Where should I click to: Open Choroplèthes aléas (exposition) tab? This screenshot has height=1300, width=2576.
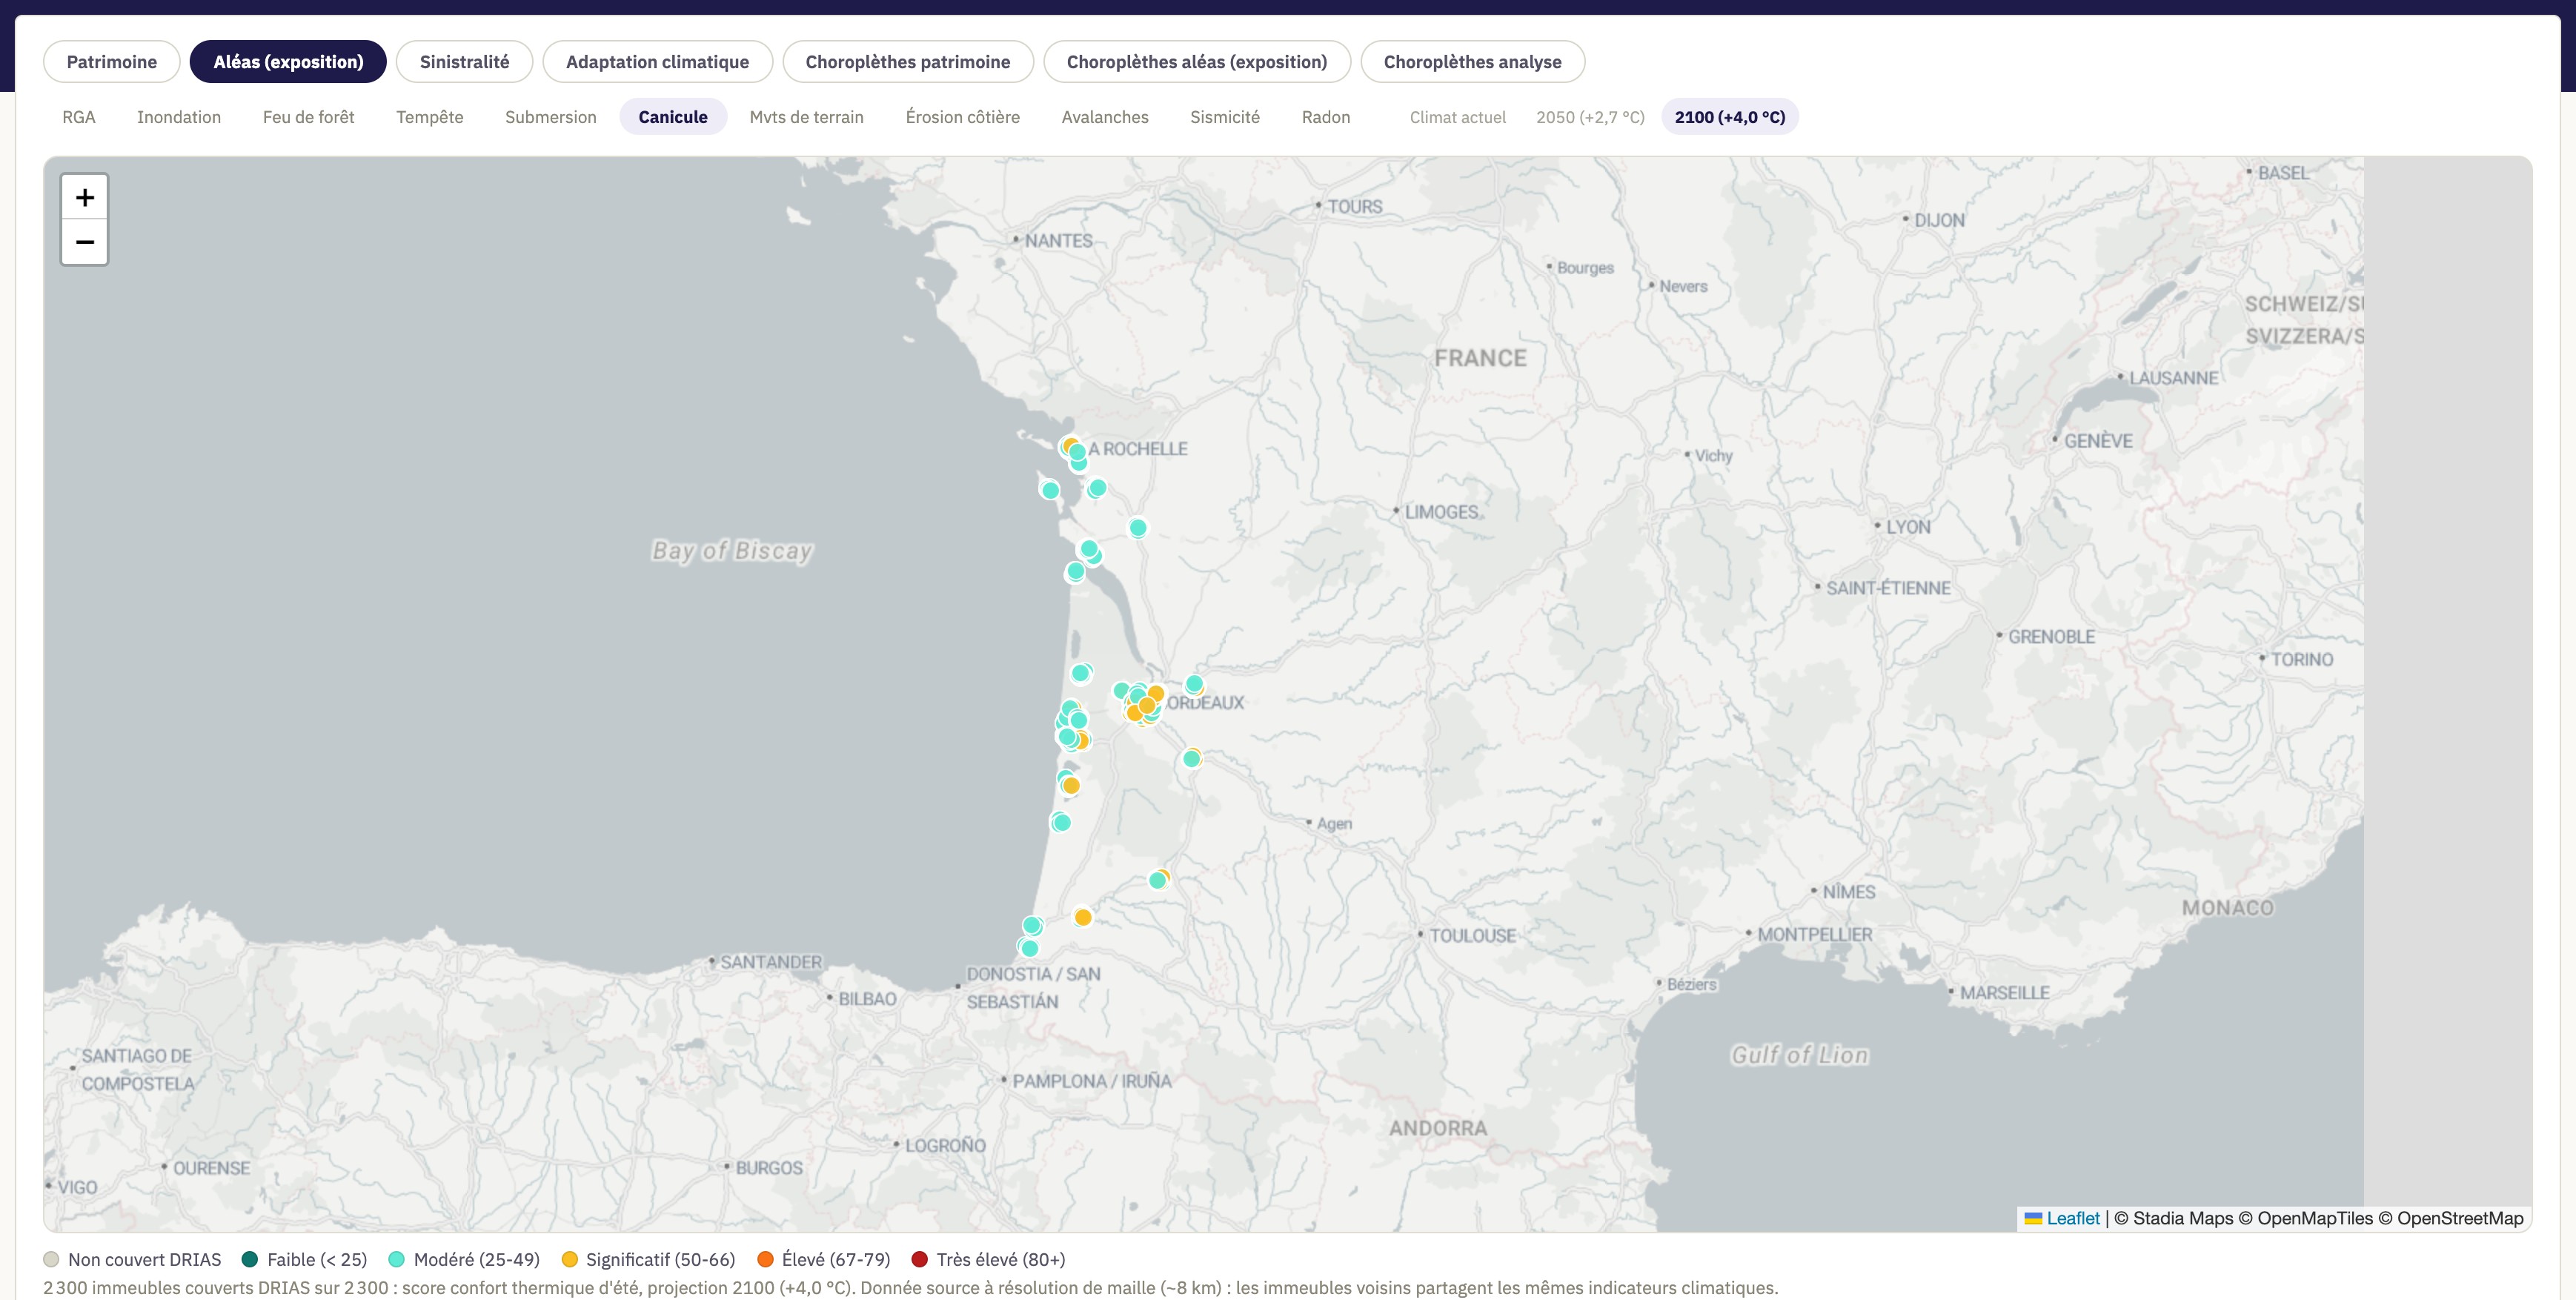(x=1196, y=62)
